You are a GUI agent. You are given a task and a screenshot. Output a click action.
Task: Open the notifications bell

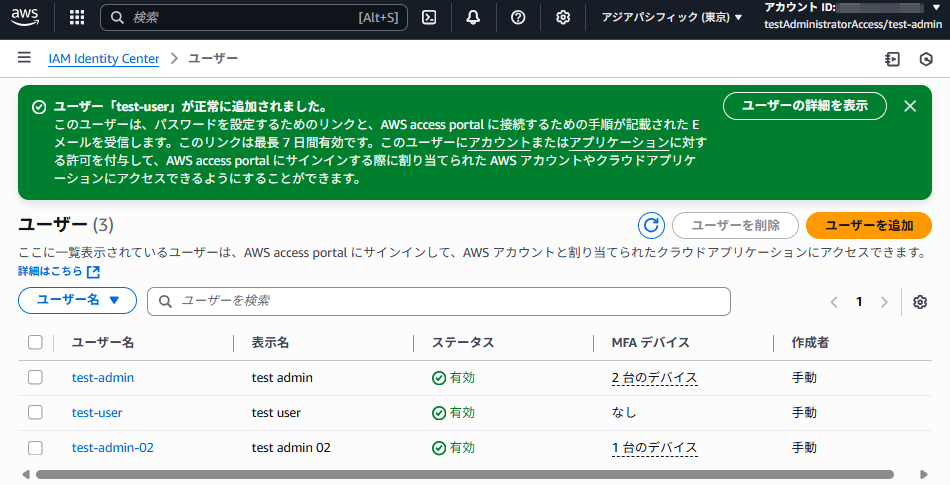pyautogui.click(x=473, y=18)
